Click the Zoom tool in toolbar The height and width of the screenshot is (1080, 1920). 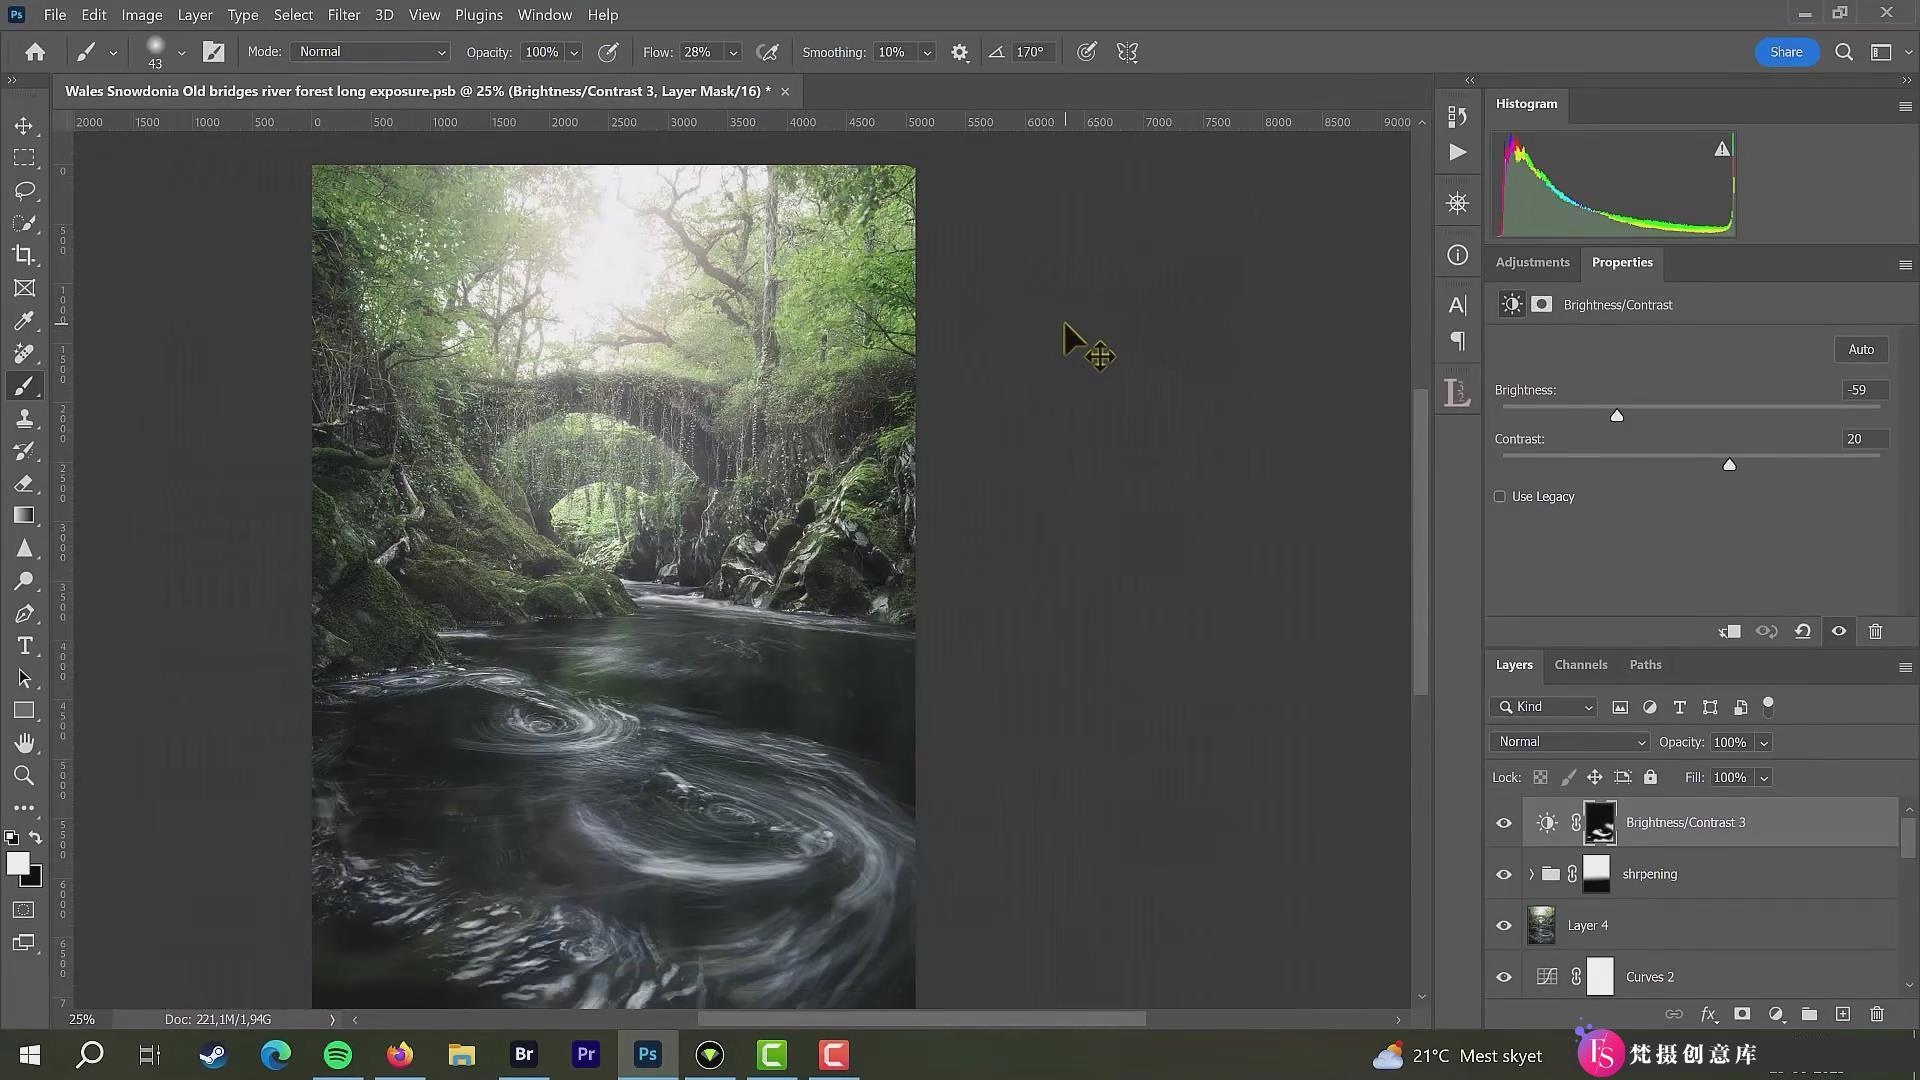point(24,777)
